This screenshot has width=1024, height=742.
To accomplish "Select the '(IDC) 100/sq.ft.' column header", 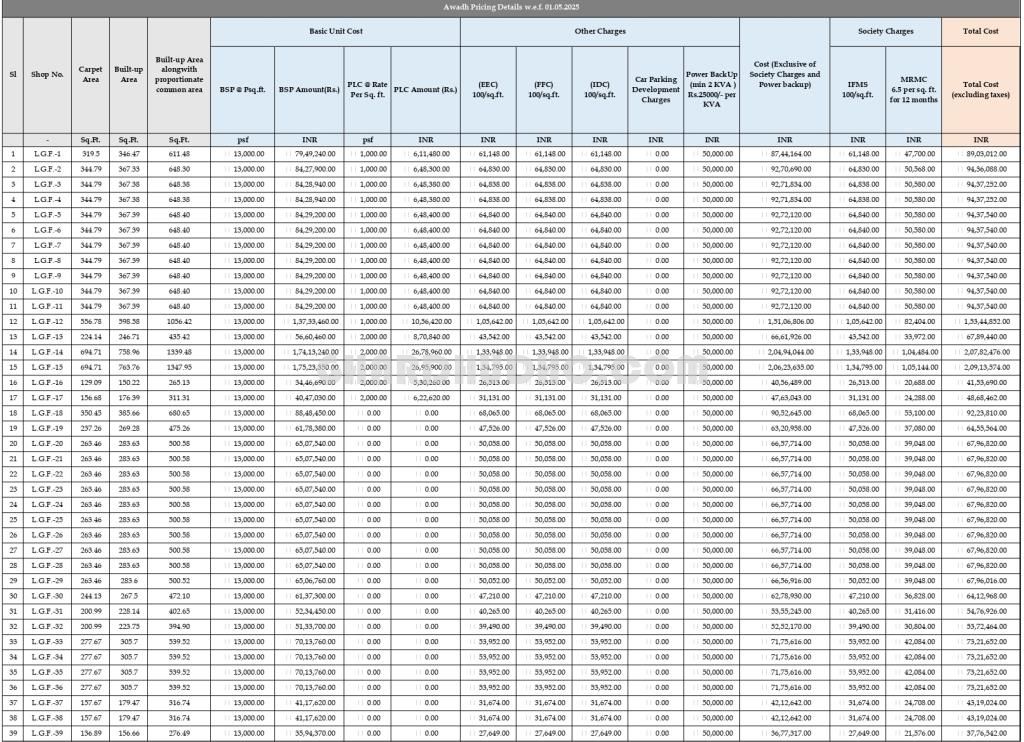I will (600, 89).
